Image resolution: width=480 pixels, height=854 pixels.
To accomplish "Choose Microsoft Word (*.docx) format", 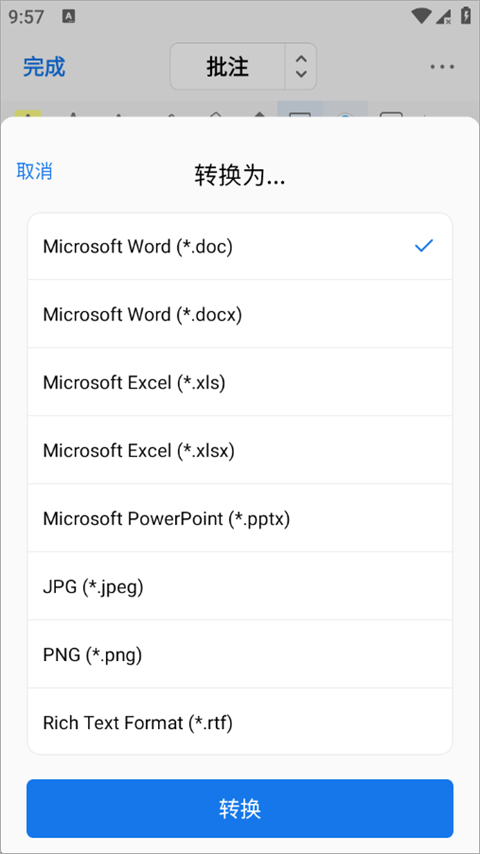I will click(x=240, y=314).
